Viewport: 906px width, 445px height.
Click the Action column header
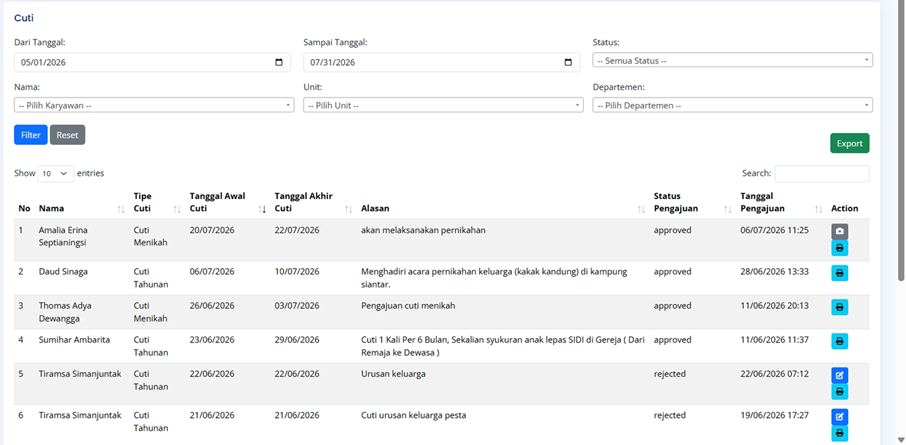click(845, 208)
